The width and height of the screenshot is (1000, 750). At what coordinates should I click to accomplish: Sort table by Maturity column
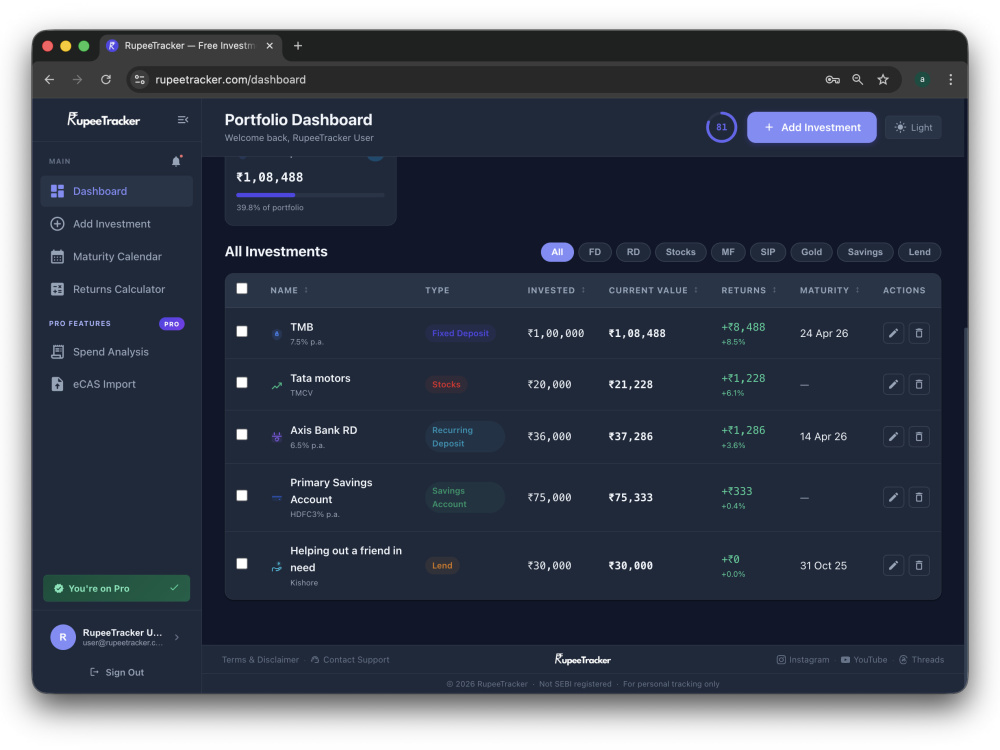[x=830, y=291]
